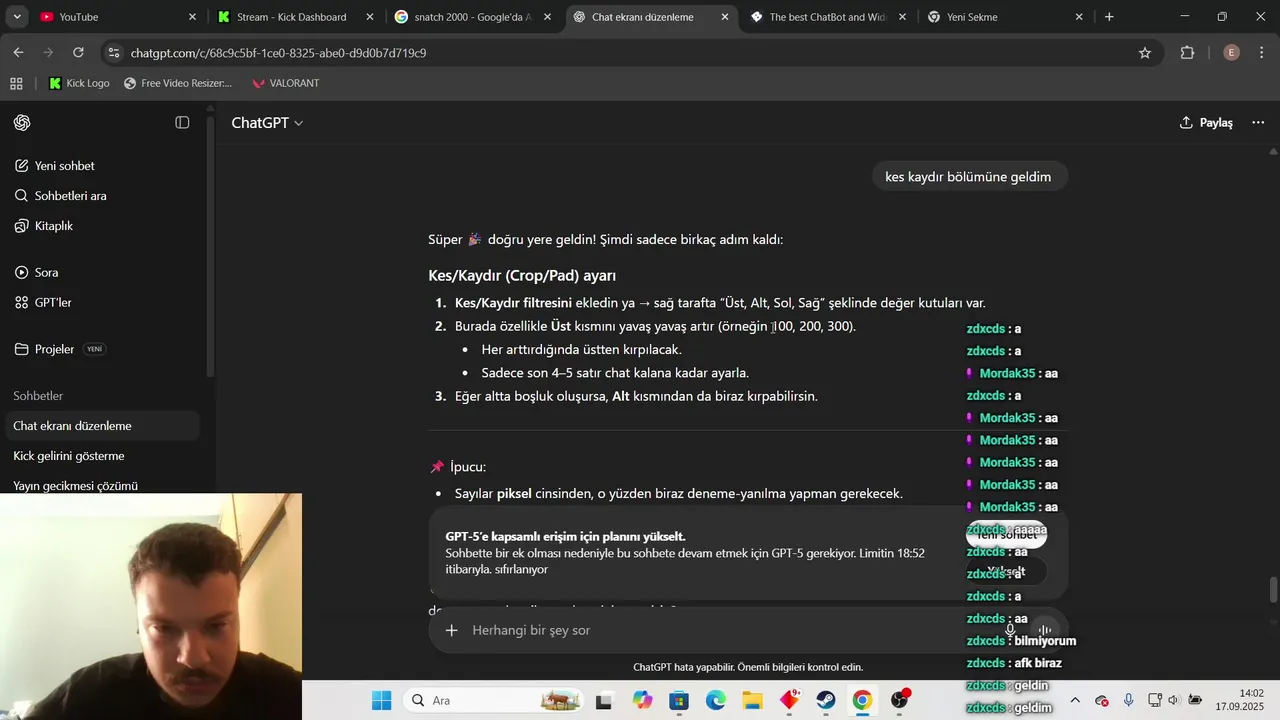
Task: Show hidden system tray icons
Action: [1075, 701]
